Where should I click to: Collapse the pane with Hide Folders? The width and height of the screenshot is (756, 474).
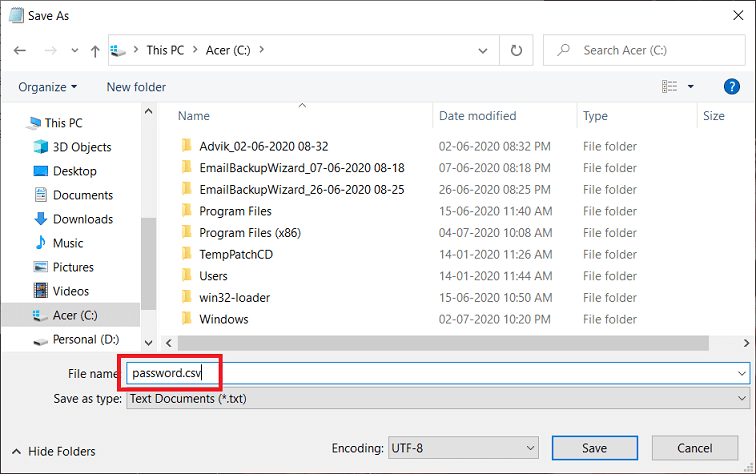(53, 452)
